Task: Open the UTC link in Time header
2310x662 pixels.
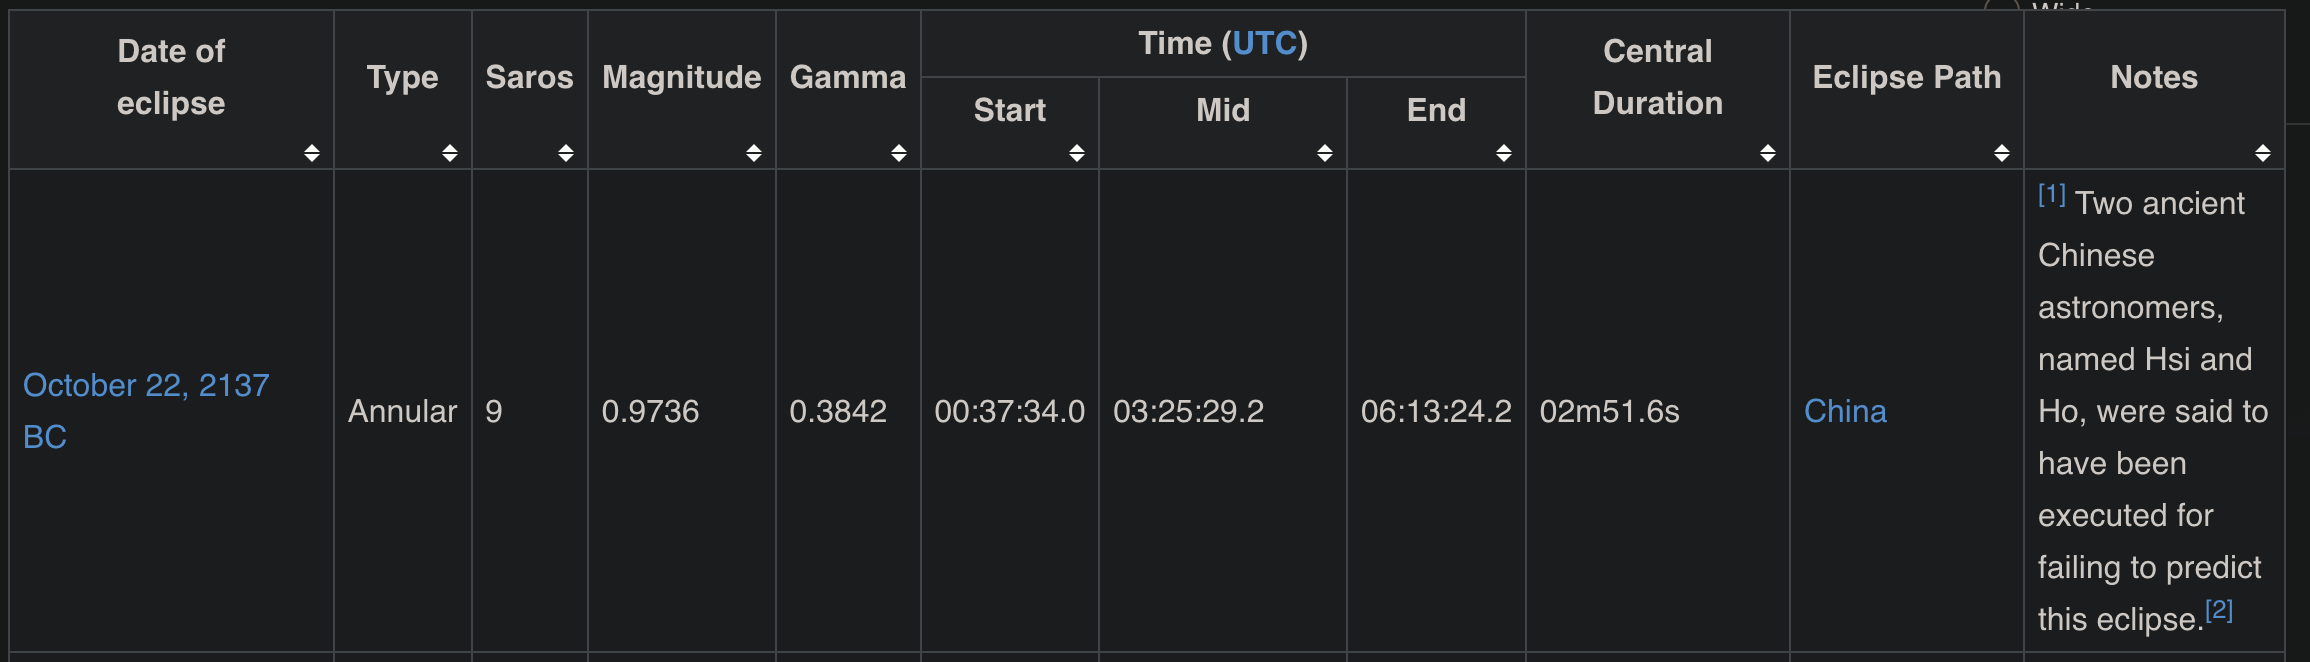Action: 1265,44
